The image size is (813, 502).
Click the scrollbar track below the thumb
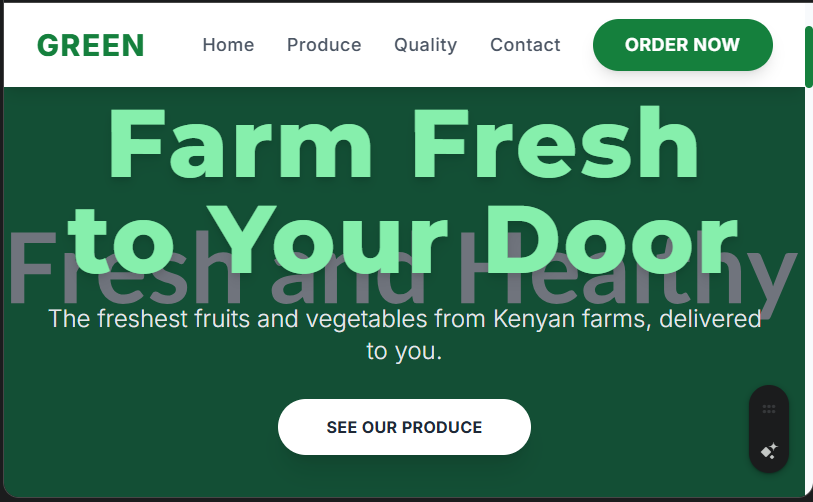[809, 290]
